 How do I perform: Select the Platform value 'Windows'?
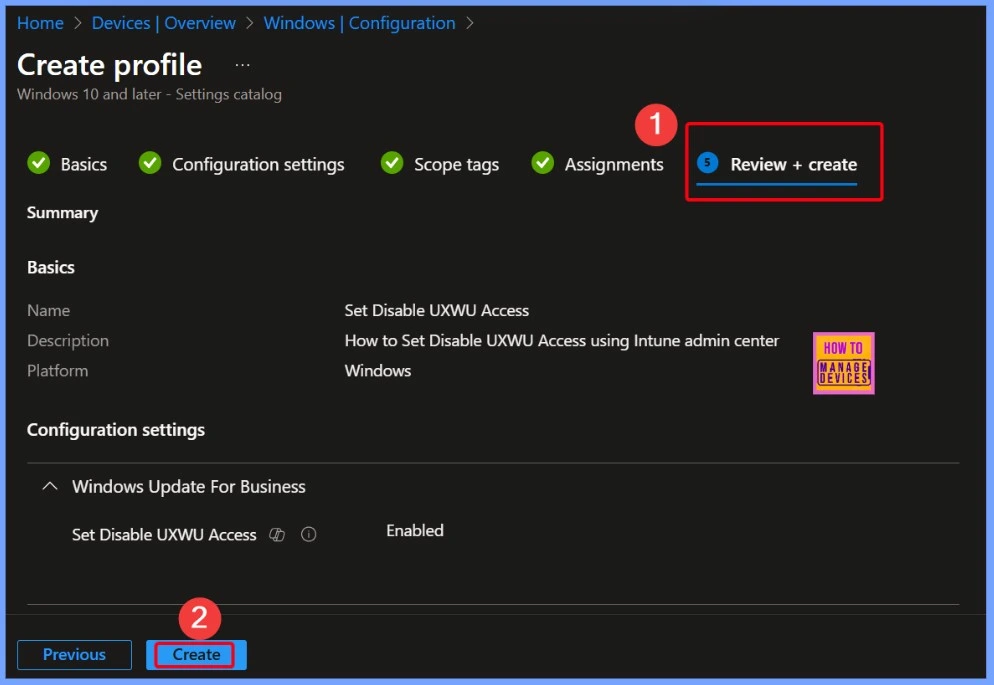click(x=378, y=371)
